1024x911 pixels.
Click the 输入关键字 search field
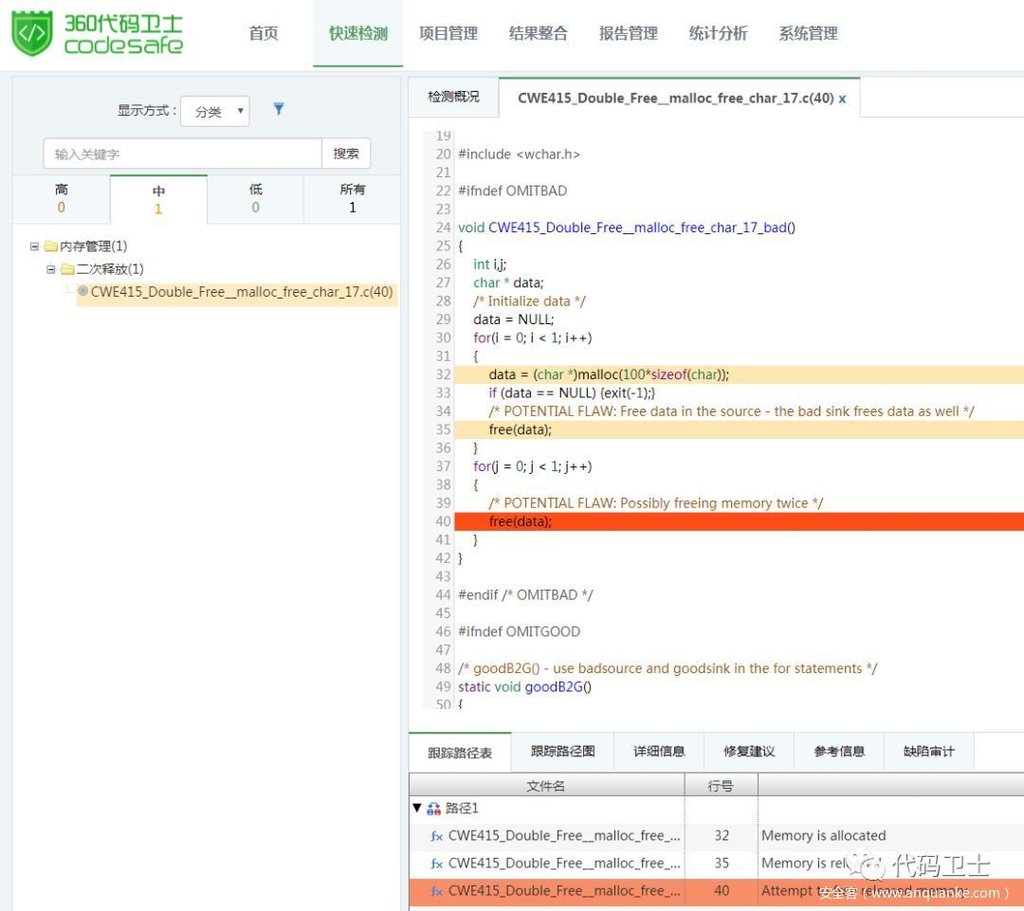point(182,154)
